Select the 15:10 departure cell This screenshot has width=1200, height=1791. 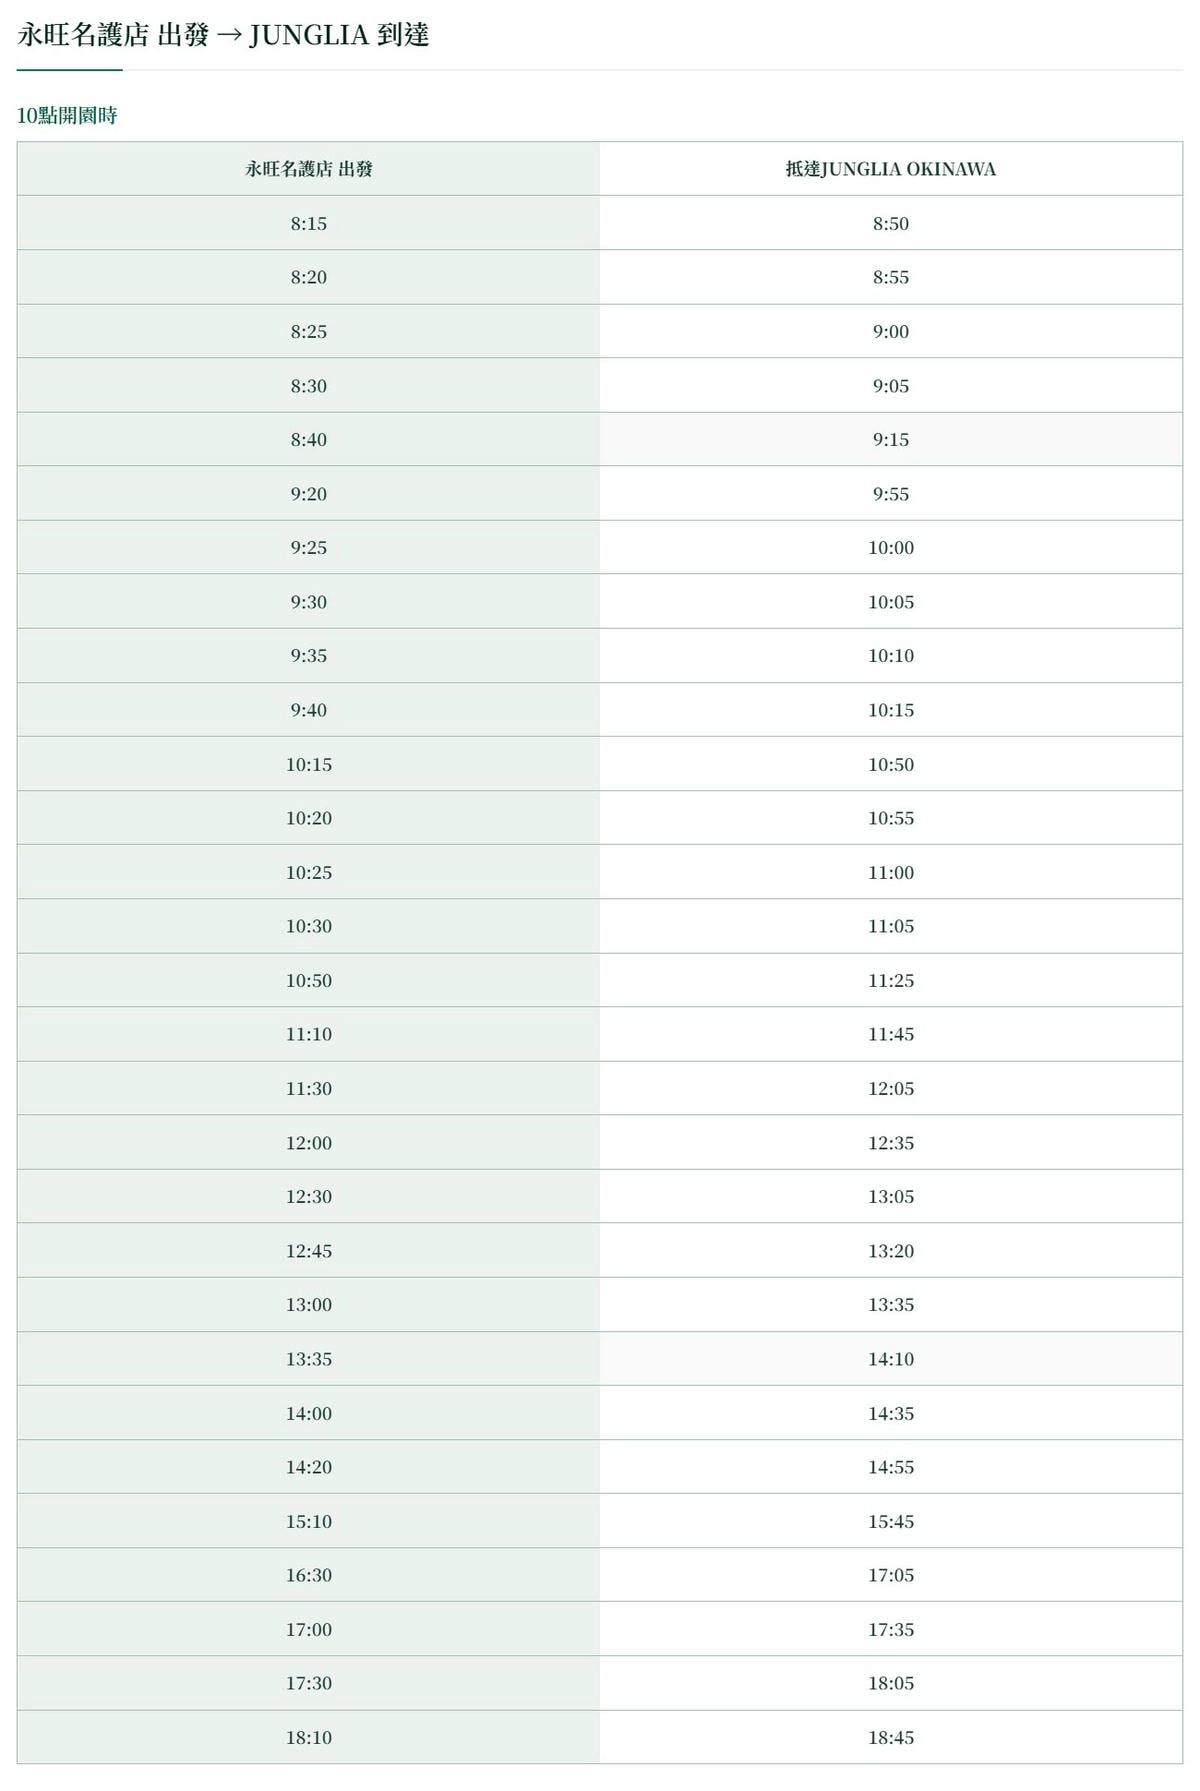pyautogui.click(x=308, y=1521)
